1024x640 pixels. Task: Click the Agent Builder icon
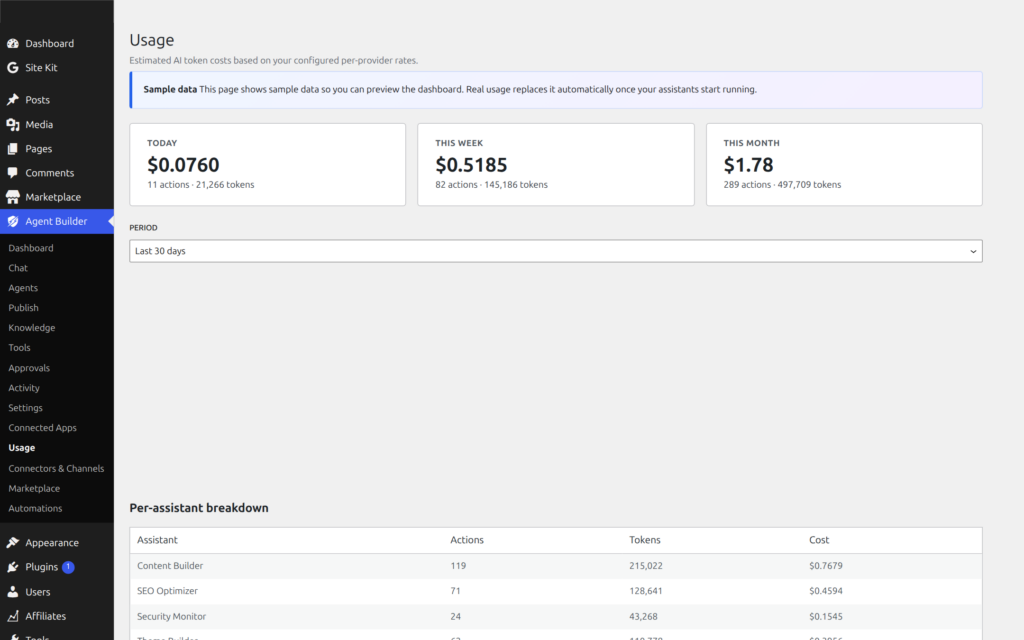pyautogui.click(x=12, y=221)
